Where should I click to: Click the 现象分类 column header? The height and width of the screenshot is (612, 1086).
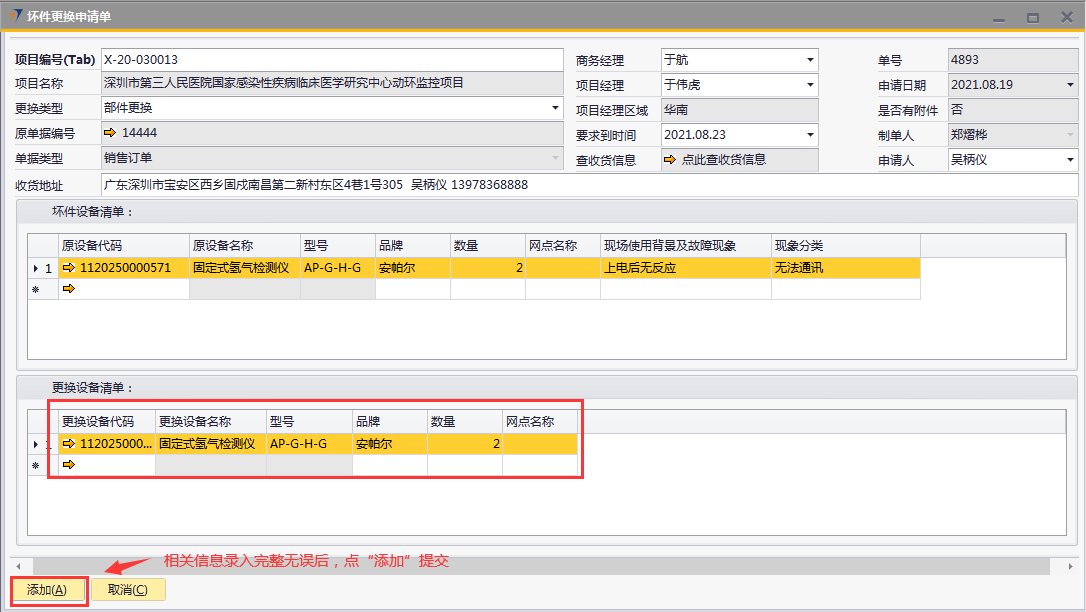pos(844,246)
